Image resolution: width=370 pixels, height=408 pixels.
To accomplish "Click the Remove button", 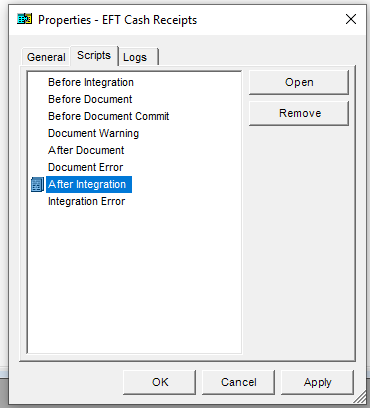I will tap(299, 113).
